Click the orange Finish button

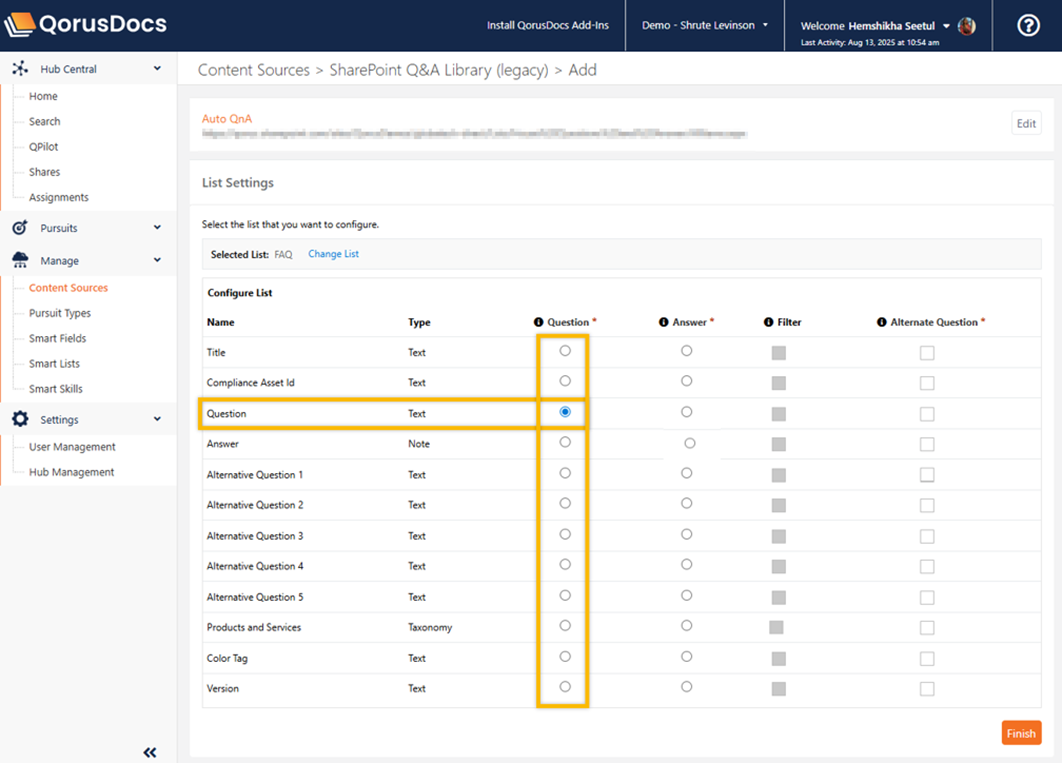[1020, 733]
